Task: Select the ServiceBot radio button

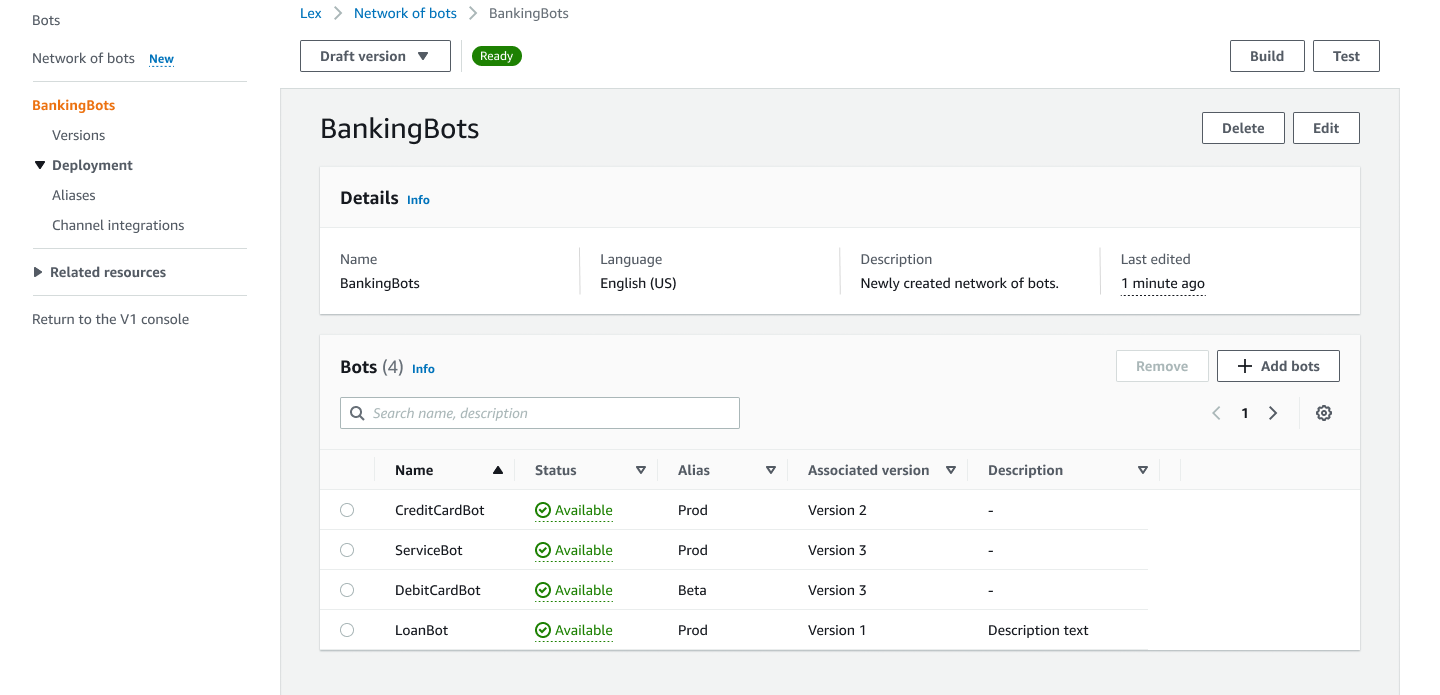Action: point(347,550)
